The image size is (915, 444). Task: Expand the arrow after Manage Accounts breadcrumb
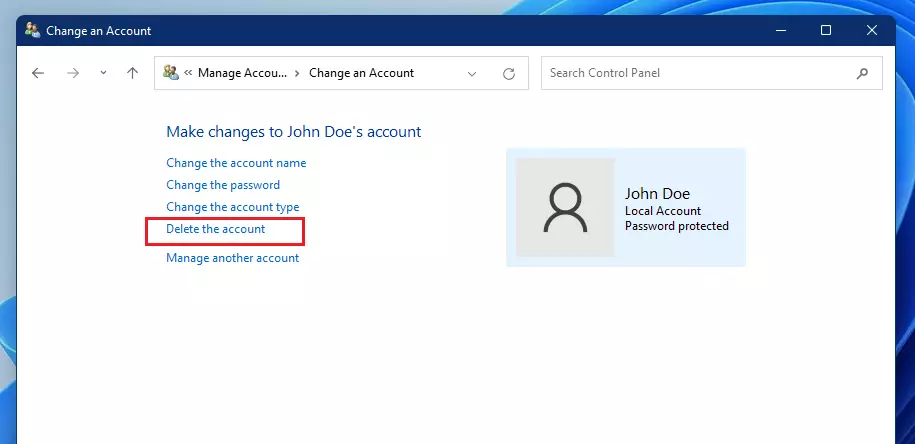297,73
